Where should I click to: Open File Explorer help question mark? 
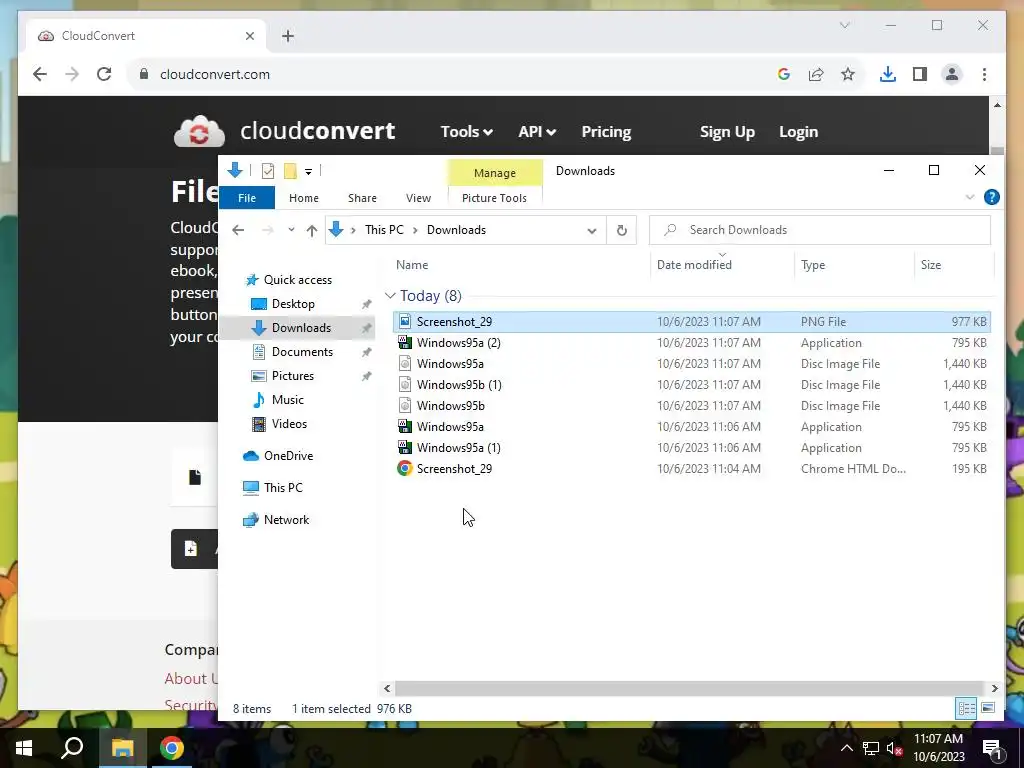[x=991, y=197]
